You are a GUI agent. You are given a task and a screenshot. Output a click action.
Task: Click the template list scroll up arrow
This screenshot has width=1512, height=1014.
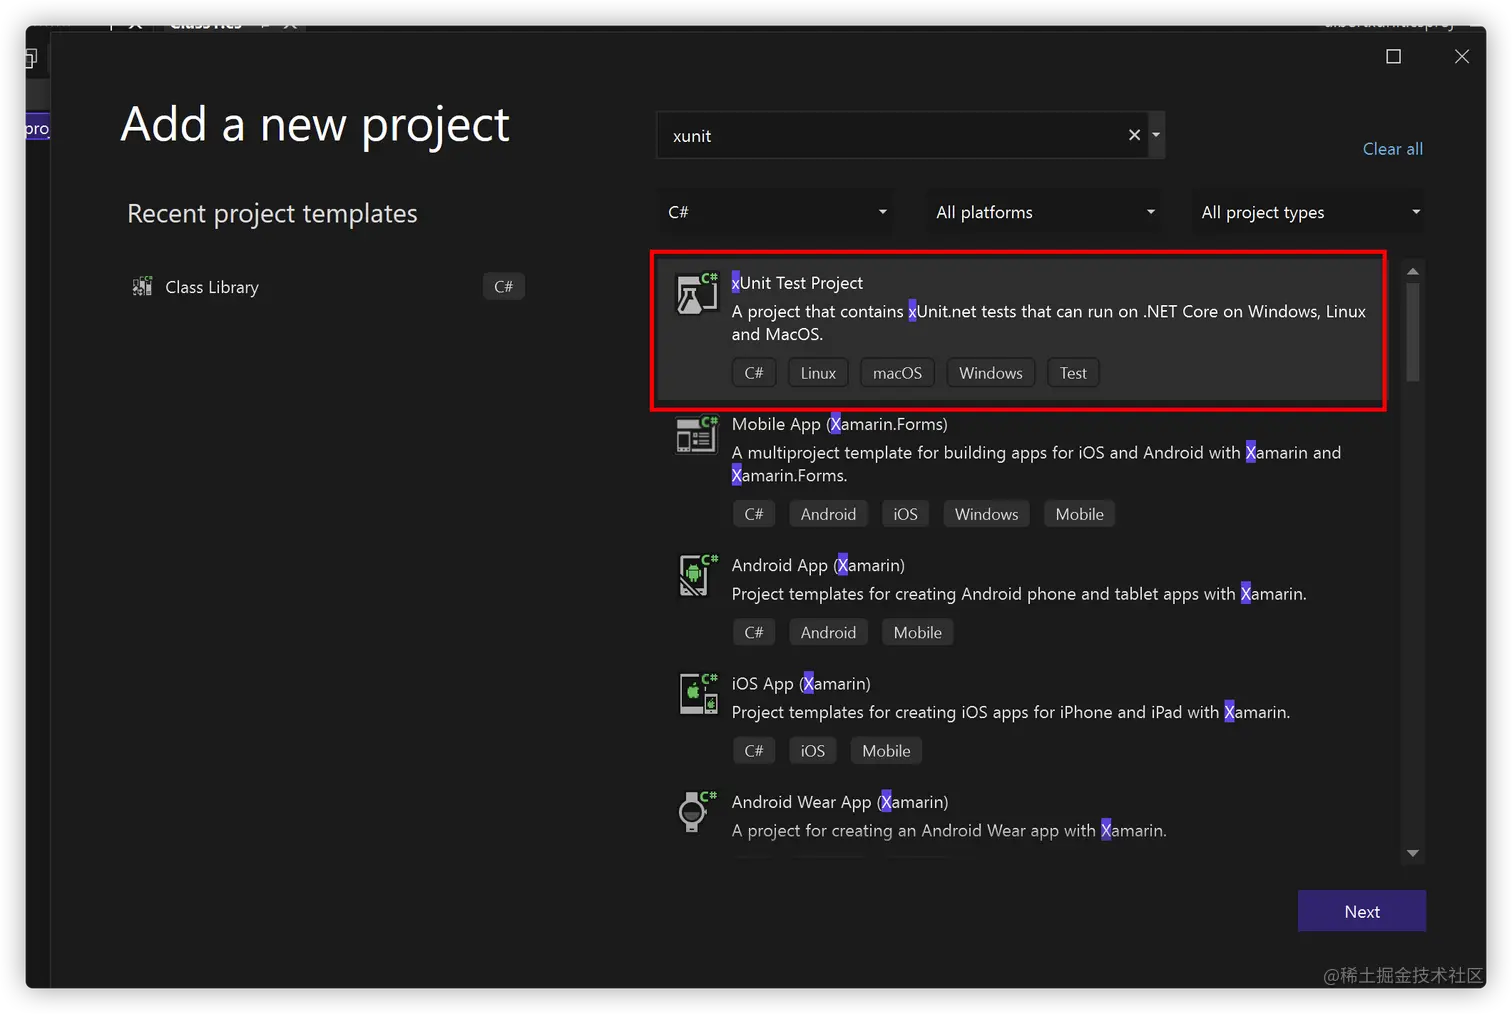coord(1413,271)
